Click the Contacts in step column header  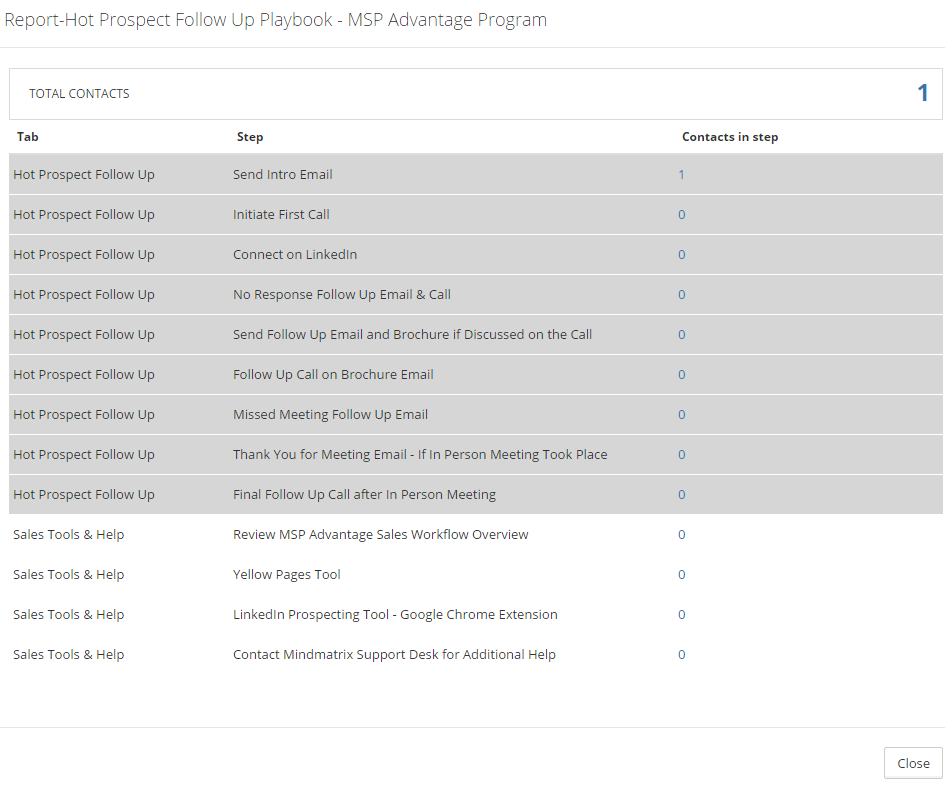(x=730, y=137)
